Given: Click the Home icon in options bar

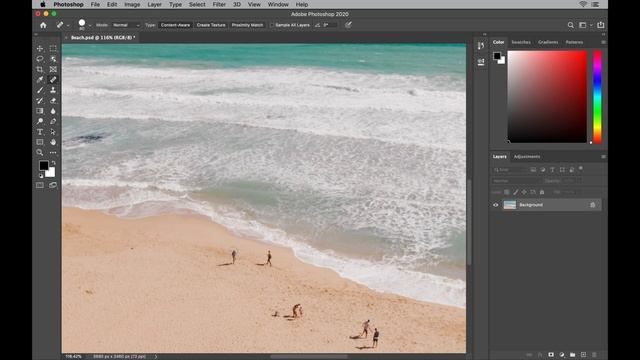Looking at the screenshot, I should click(43, 25).
